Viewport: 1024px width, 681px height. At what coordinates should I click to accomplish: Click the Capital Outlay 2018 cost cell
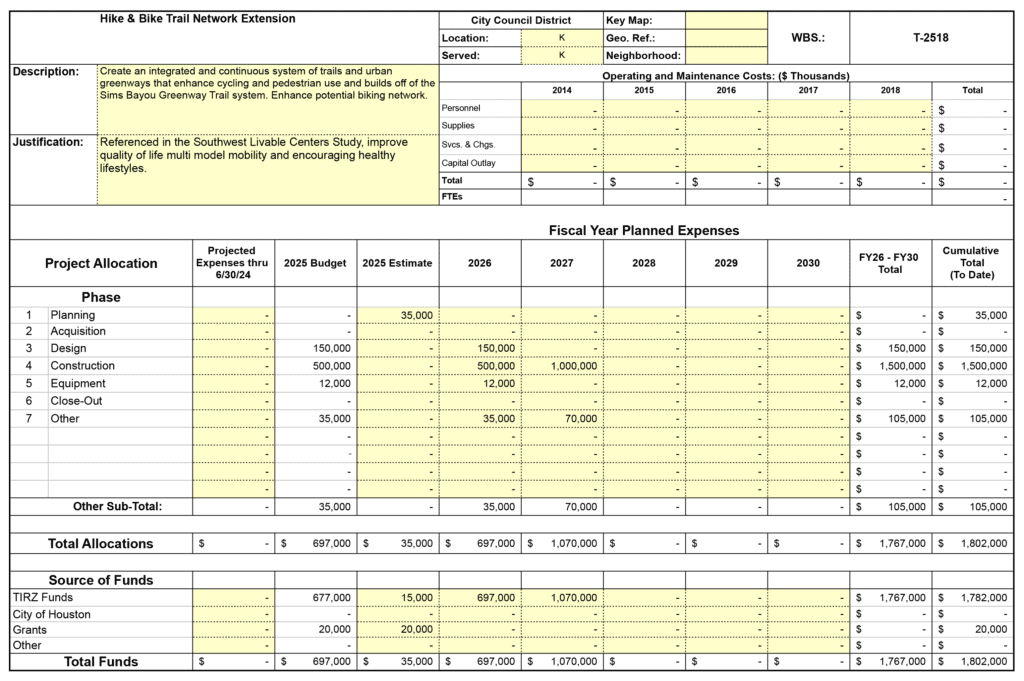coord(890,163)
